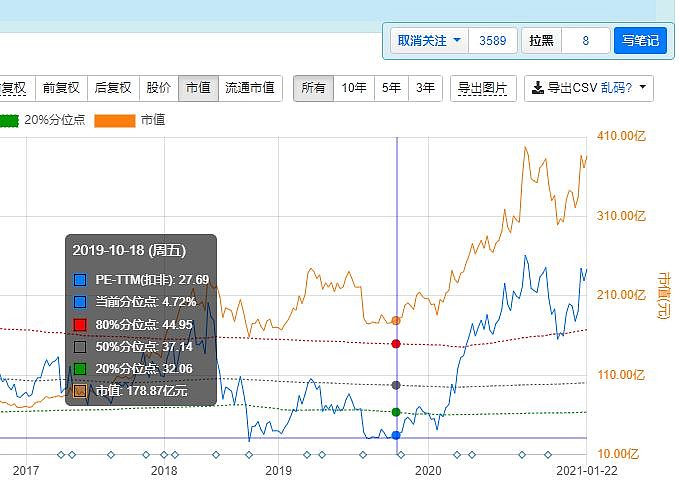Select the 3年 time range
This screenshot has height=498, width=679.
click(425, 88)
